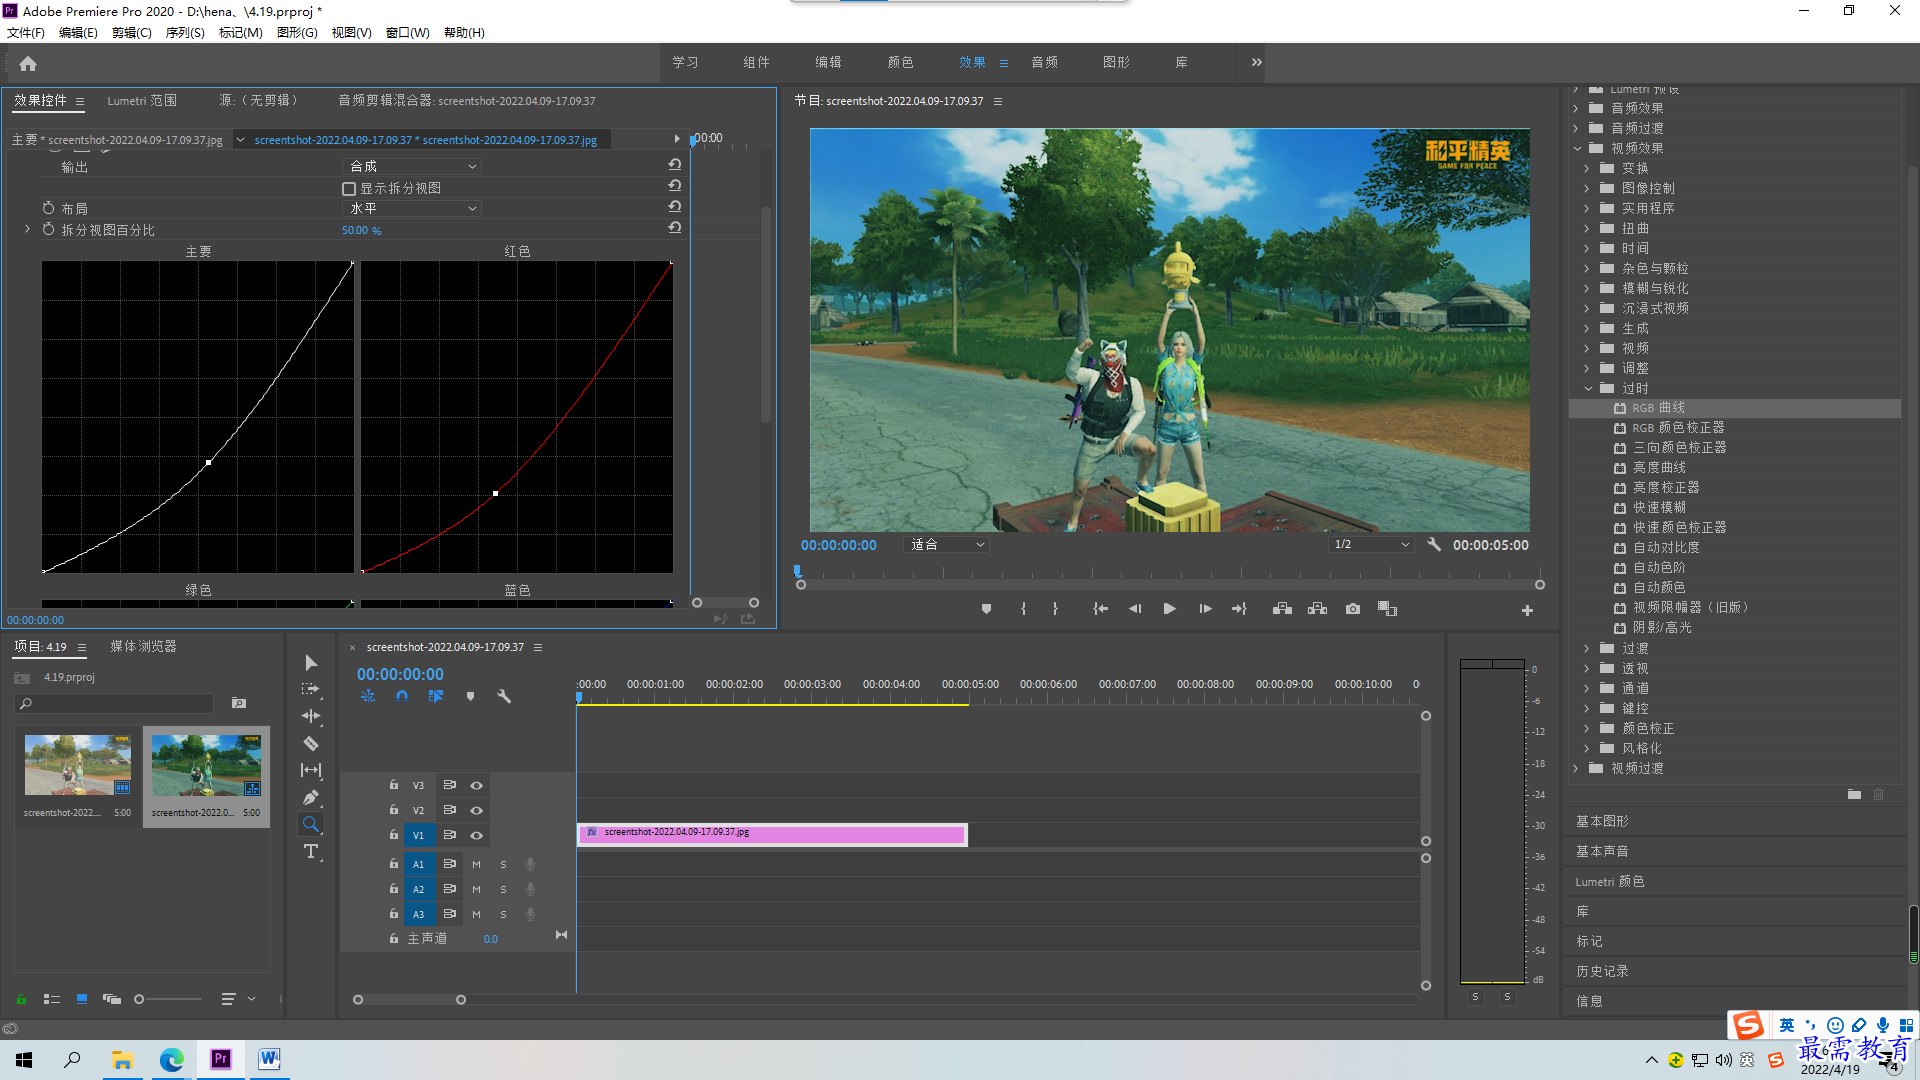Toggle lock on track V3

click(x=394, y=786)
